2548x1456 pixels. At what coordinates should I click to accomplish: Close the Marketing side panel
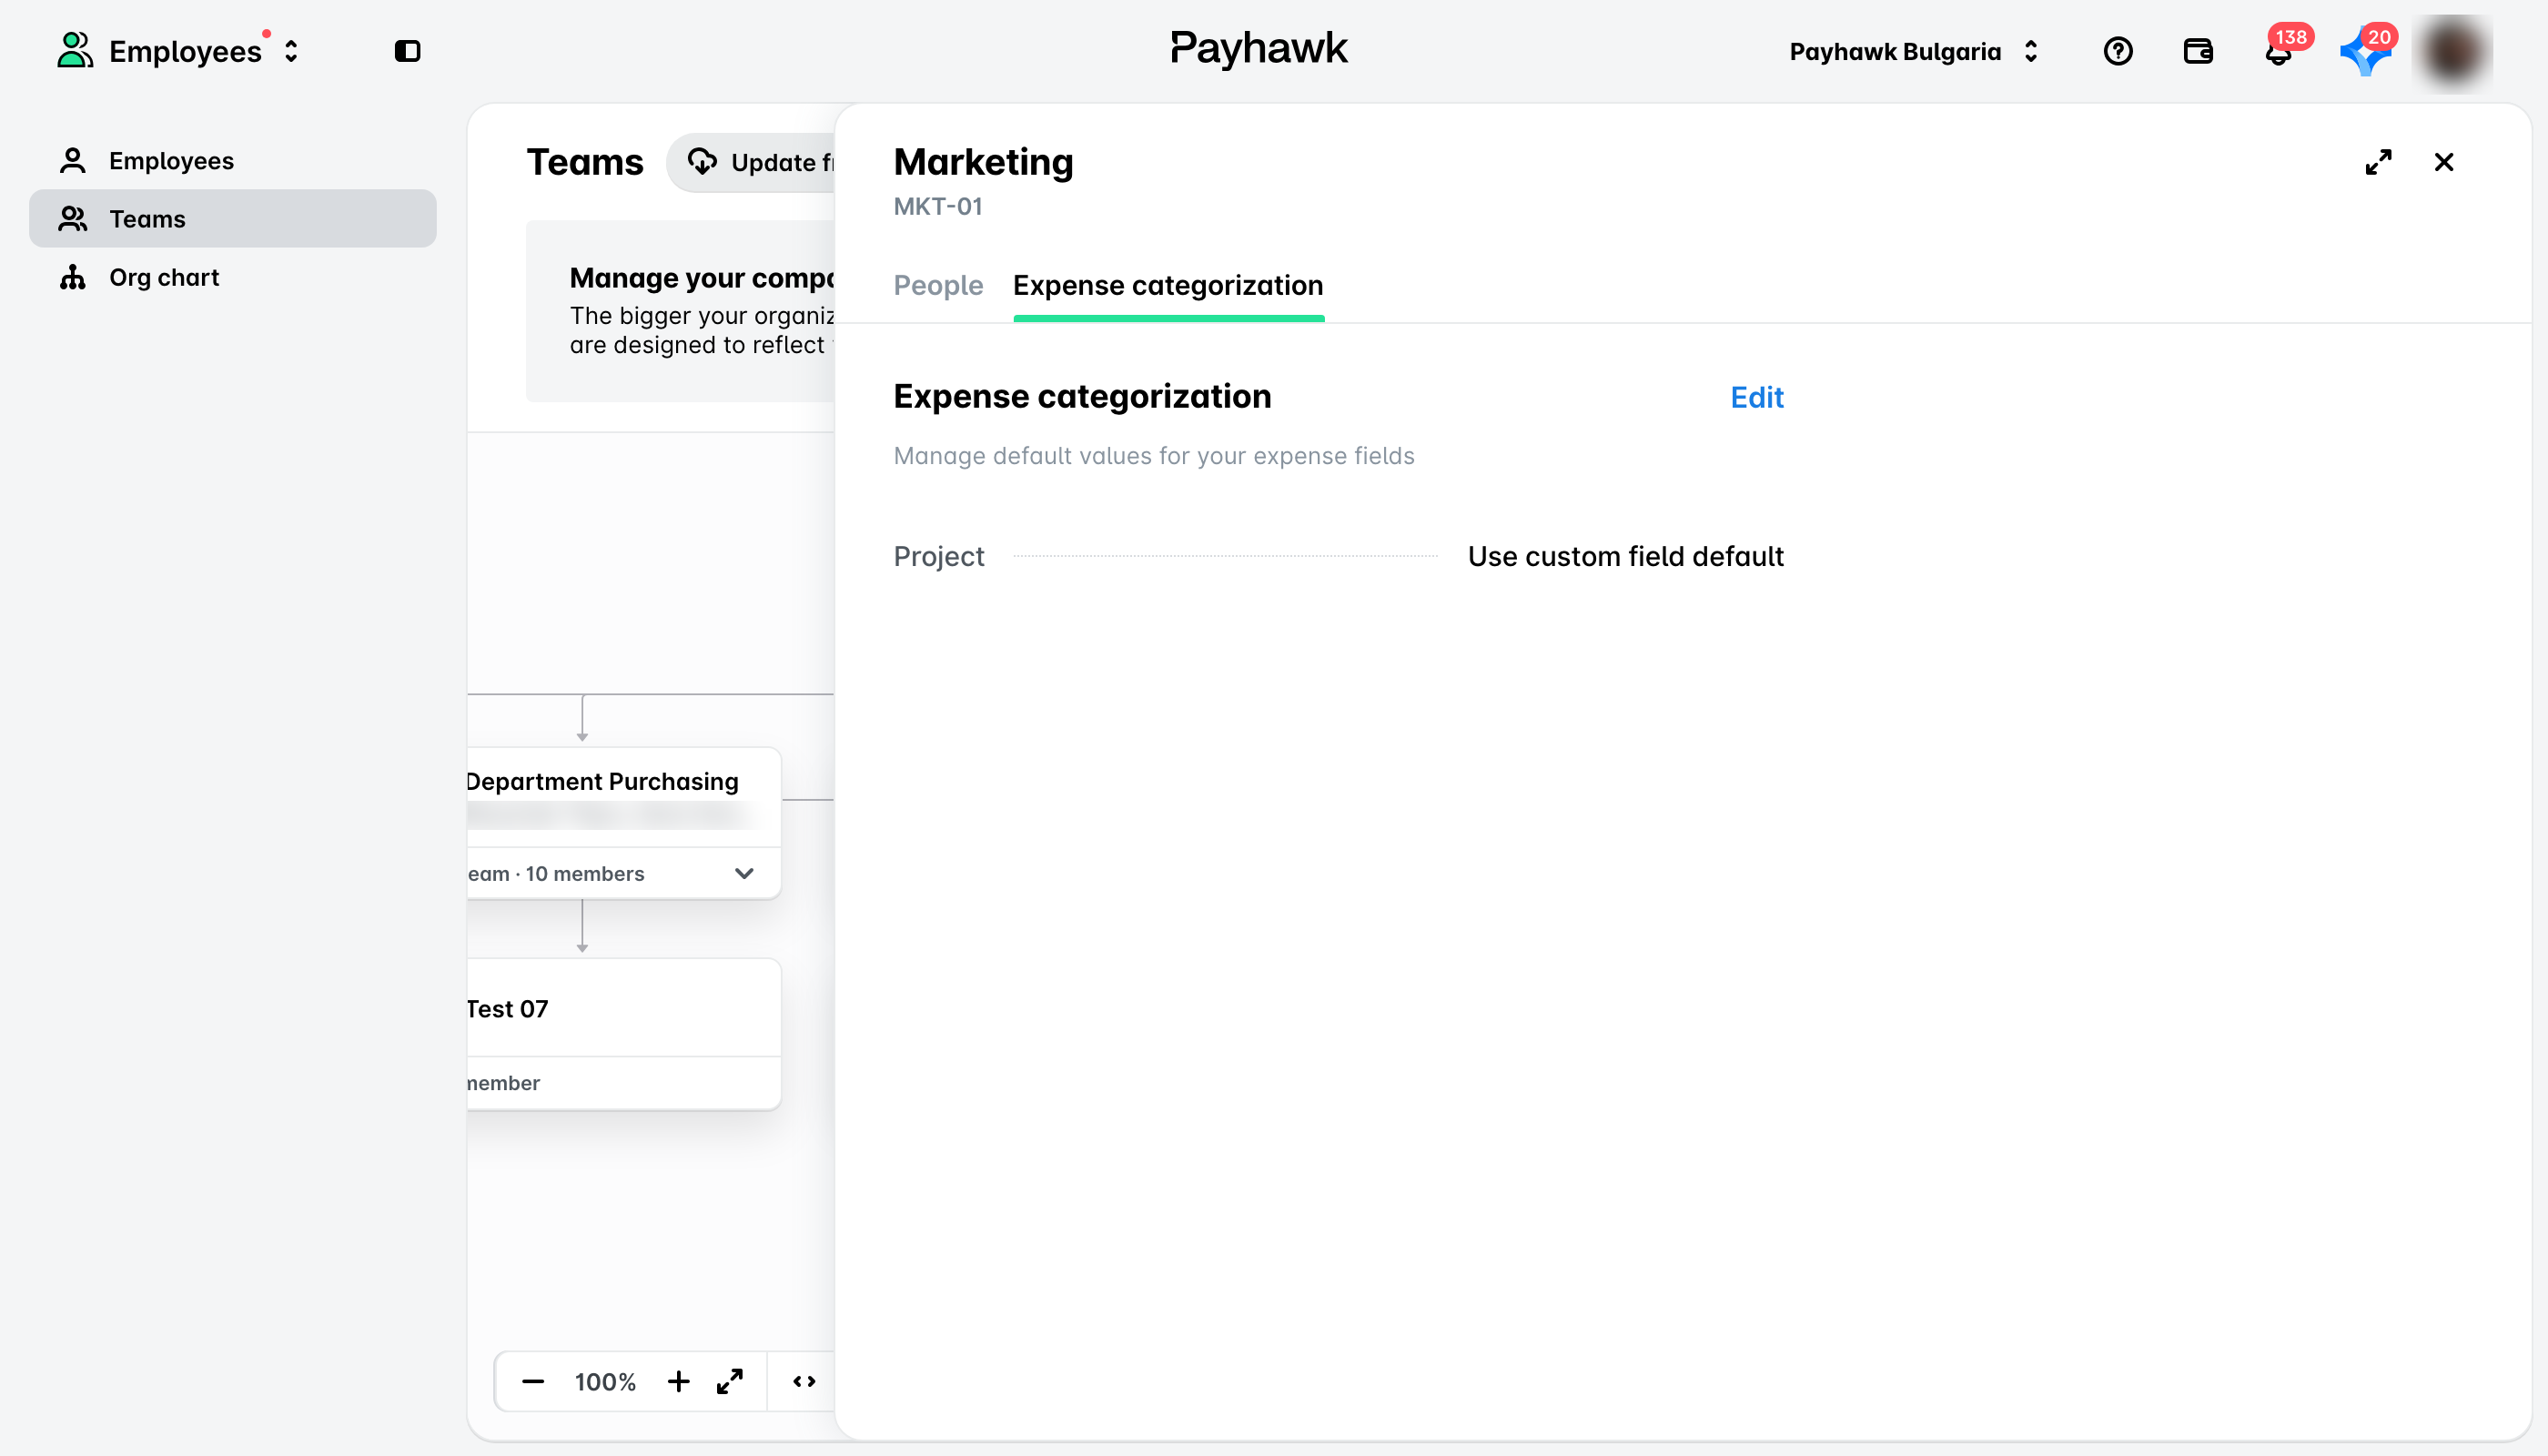click(2443, 161)
